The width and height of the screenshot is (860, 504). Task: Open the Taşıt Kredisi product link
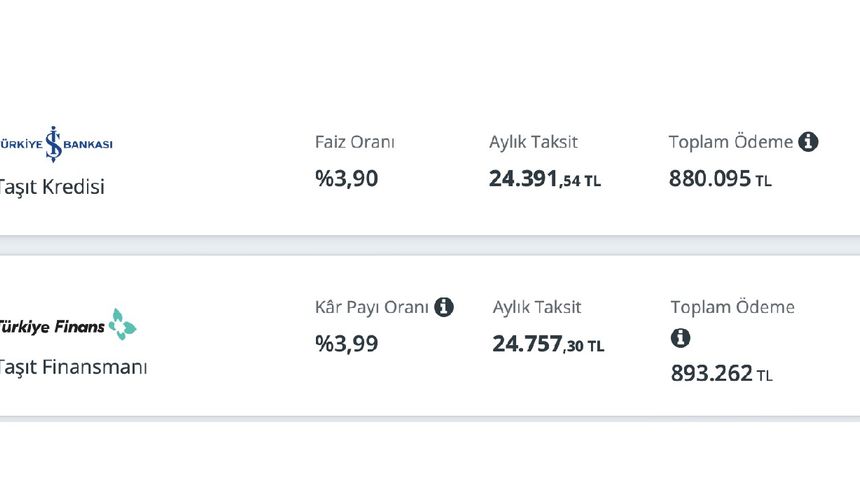pyautogui.click(x=52, y=187)
